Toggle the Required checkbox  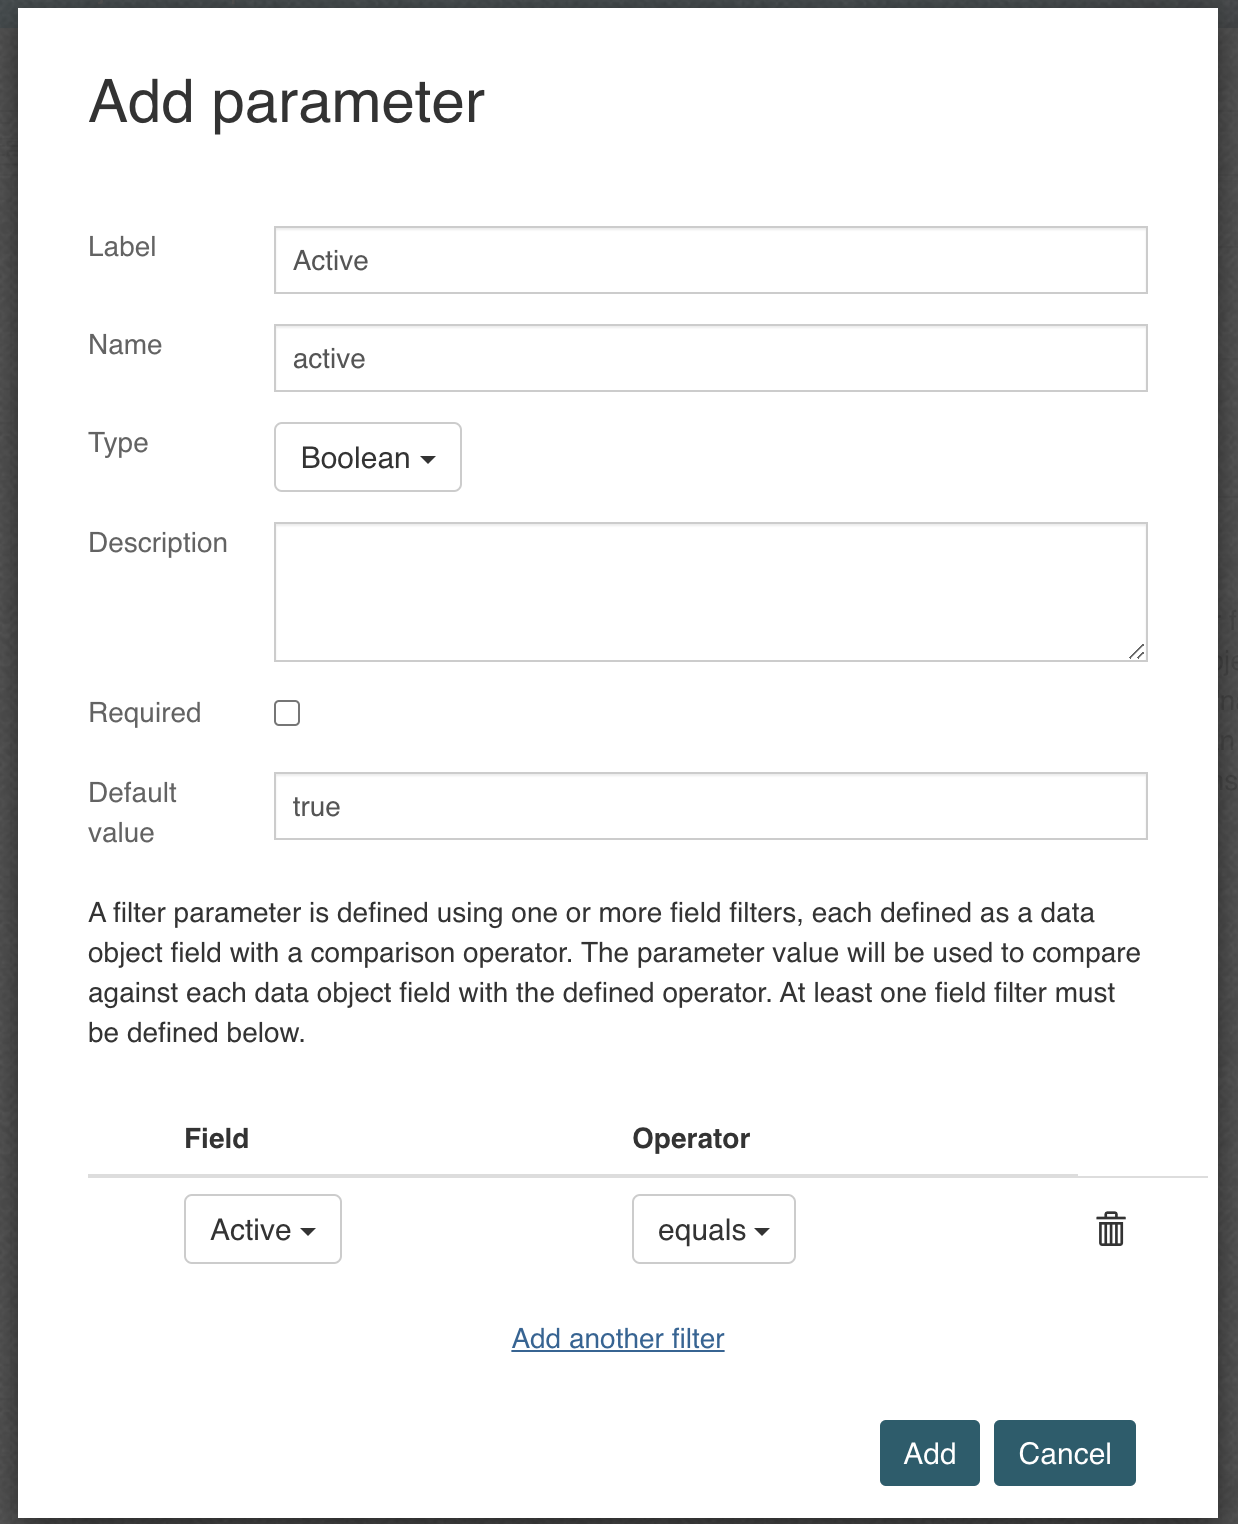[286, 712]
